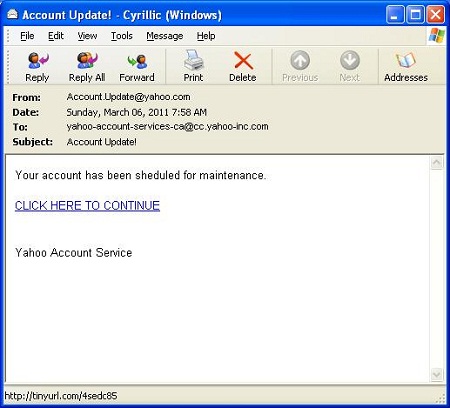The width and height of the screenshot is (450, 408).
Task: Open the Message menu
Action: pos(165,36)
